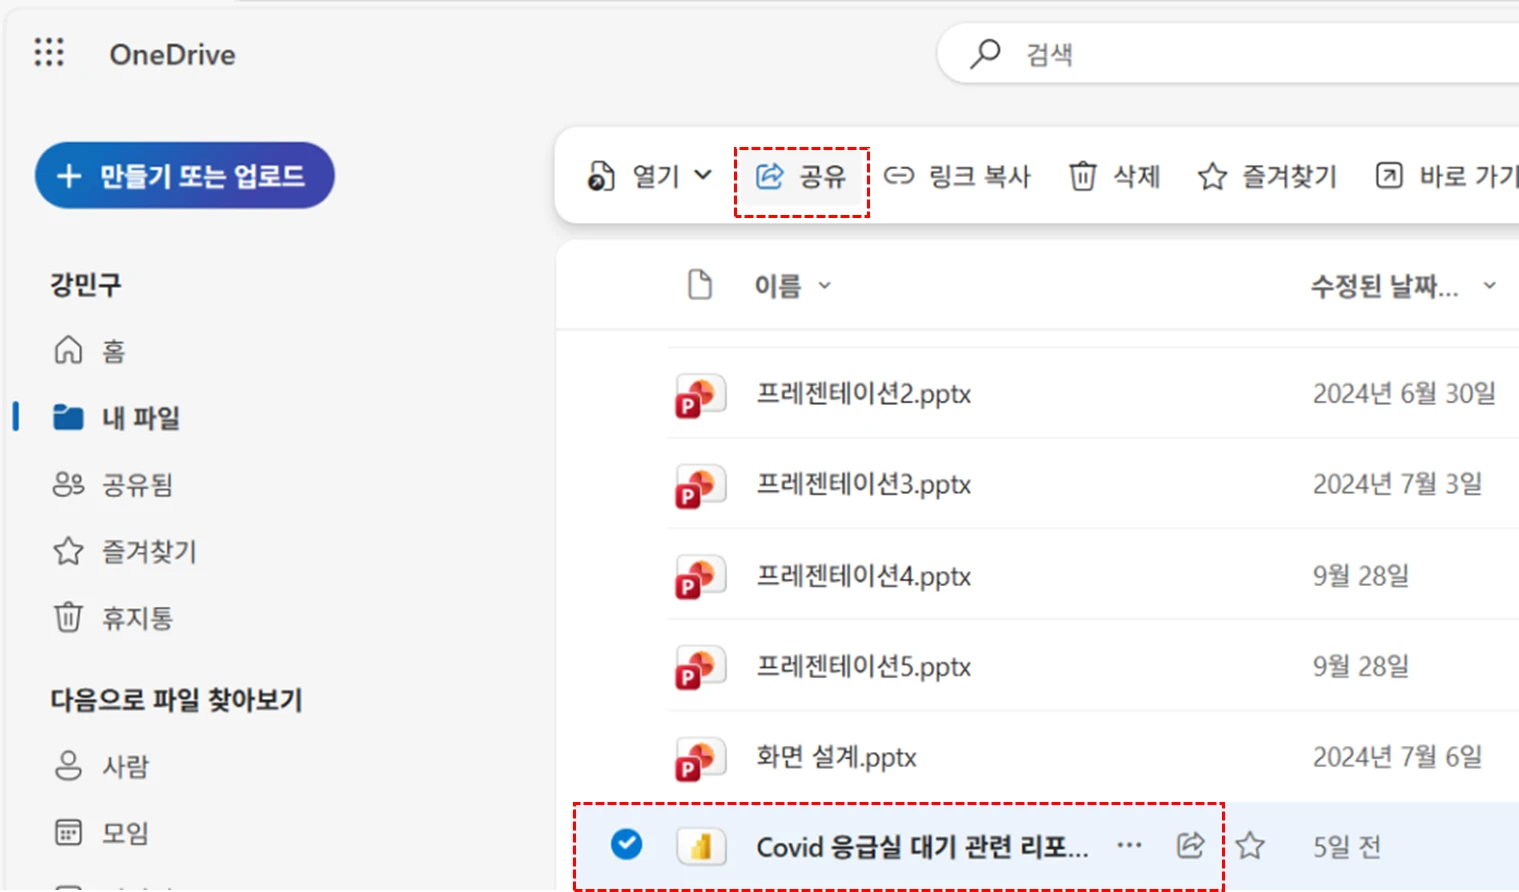1519x892 pixels.
Task: Favorite the Covid report with star icon
Action: tap(1250, 846)
